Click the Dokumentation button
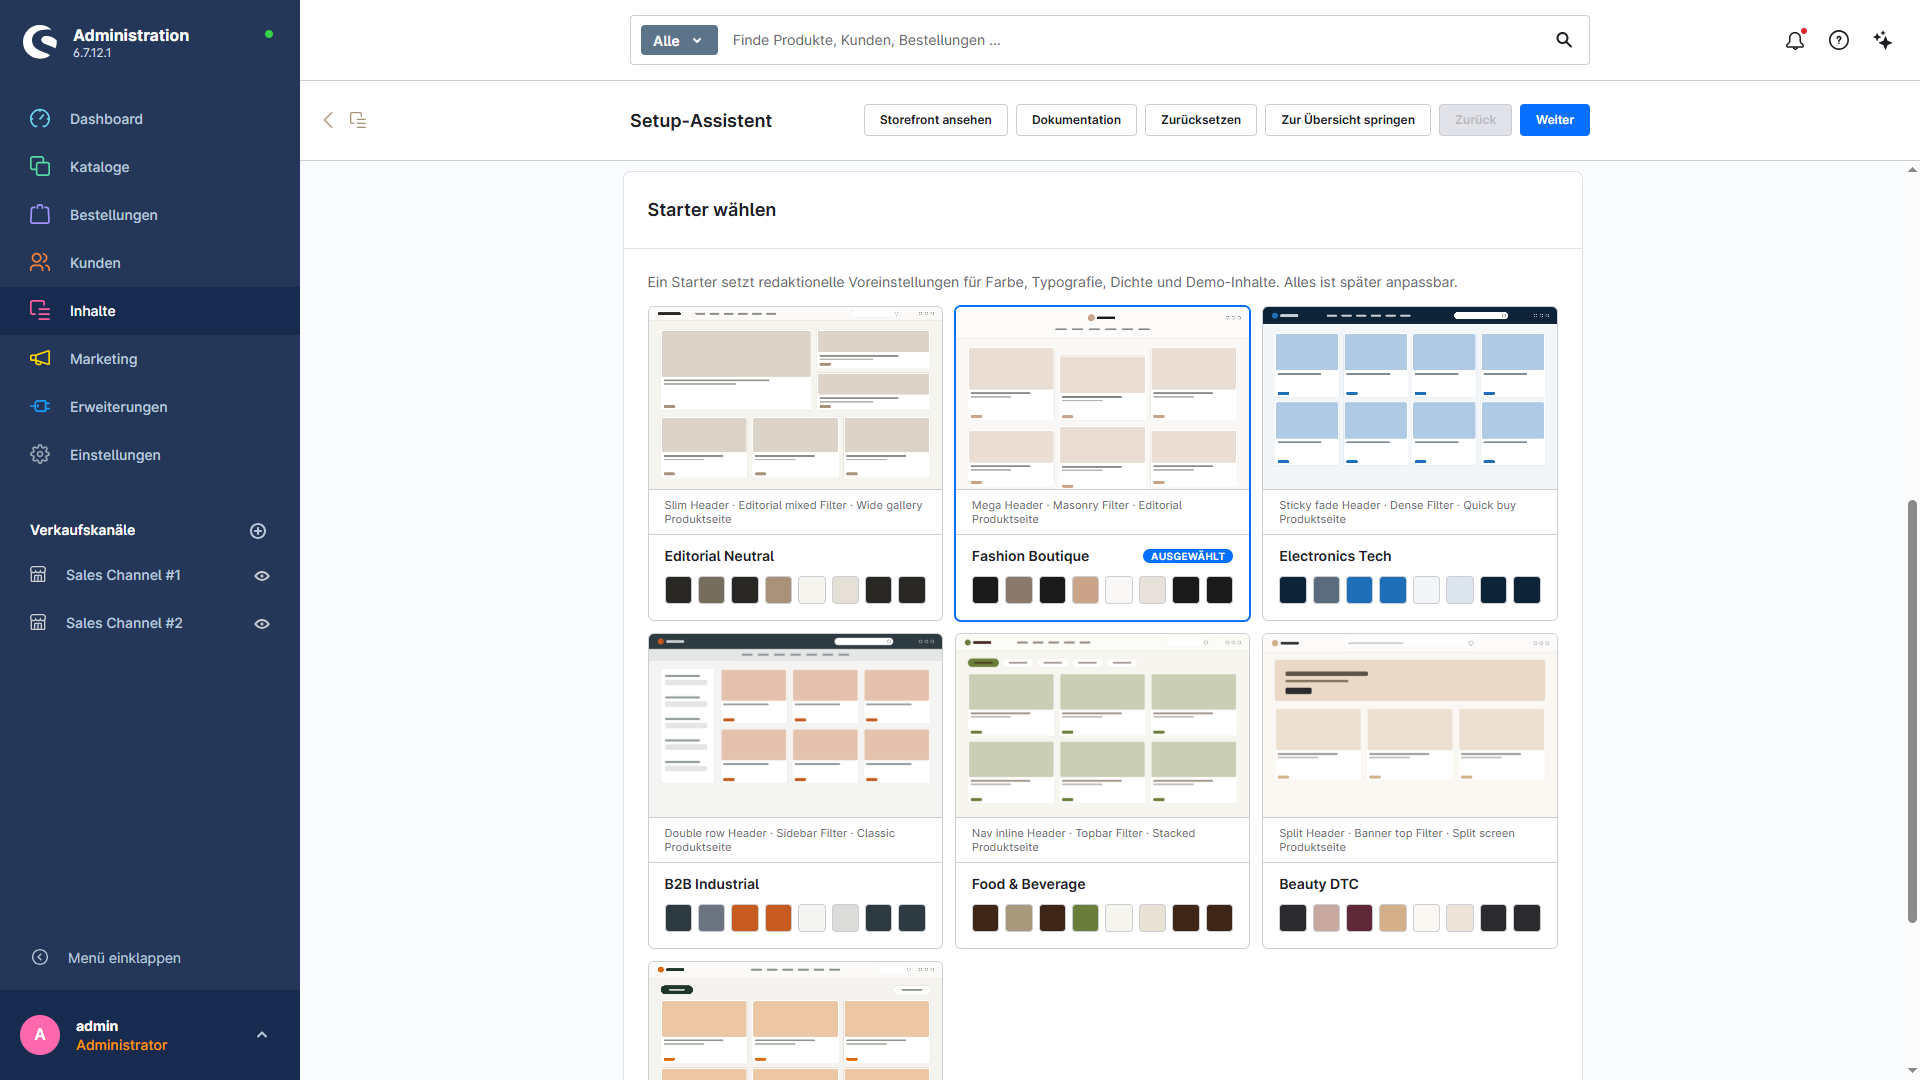Viewport: 1920px width, 1080px height. (x=1076, y=120)
